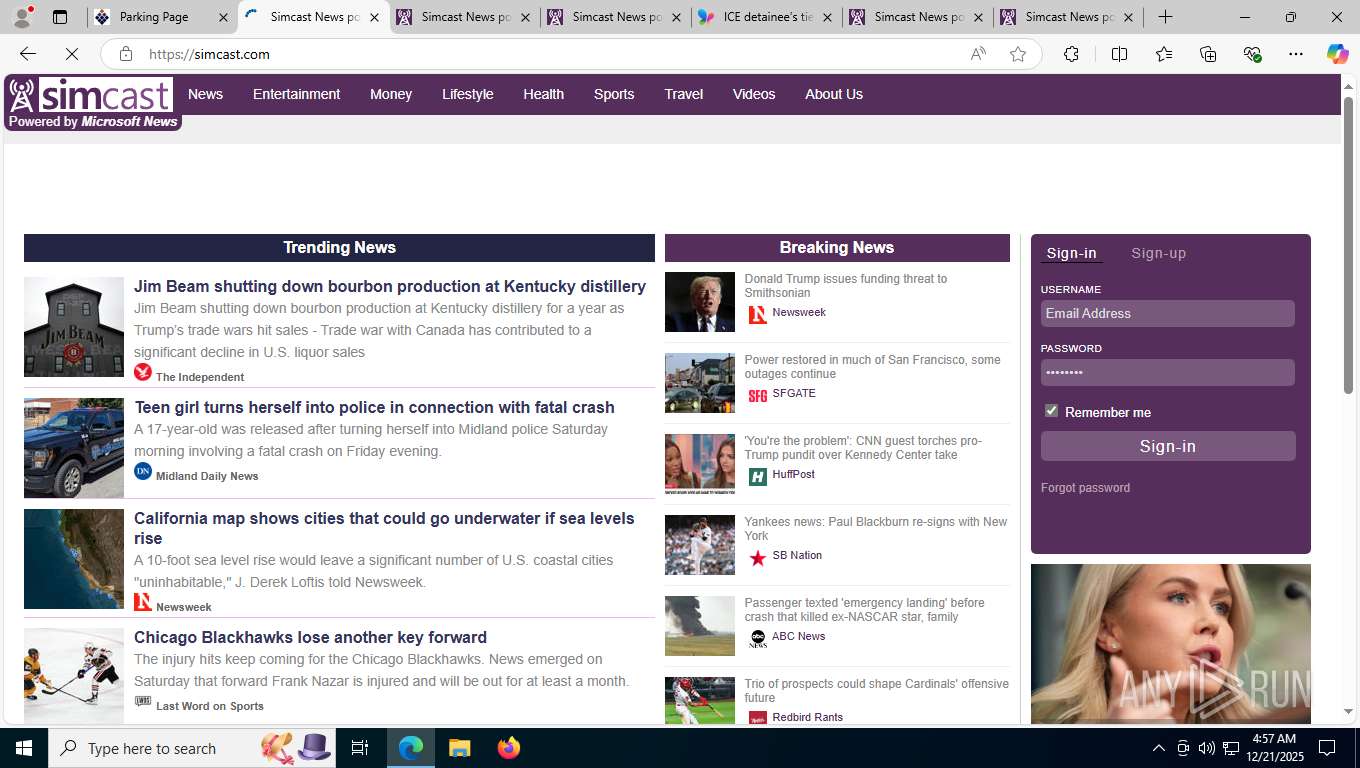
Task: Open a new tab
Action: pyautogui.click(x=1165, y=17)
